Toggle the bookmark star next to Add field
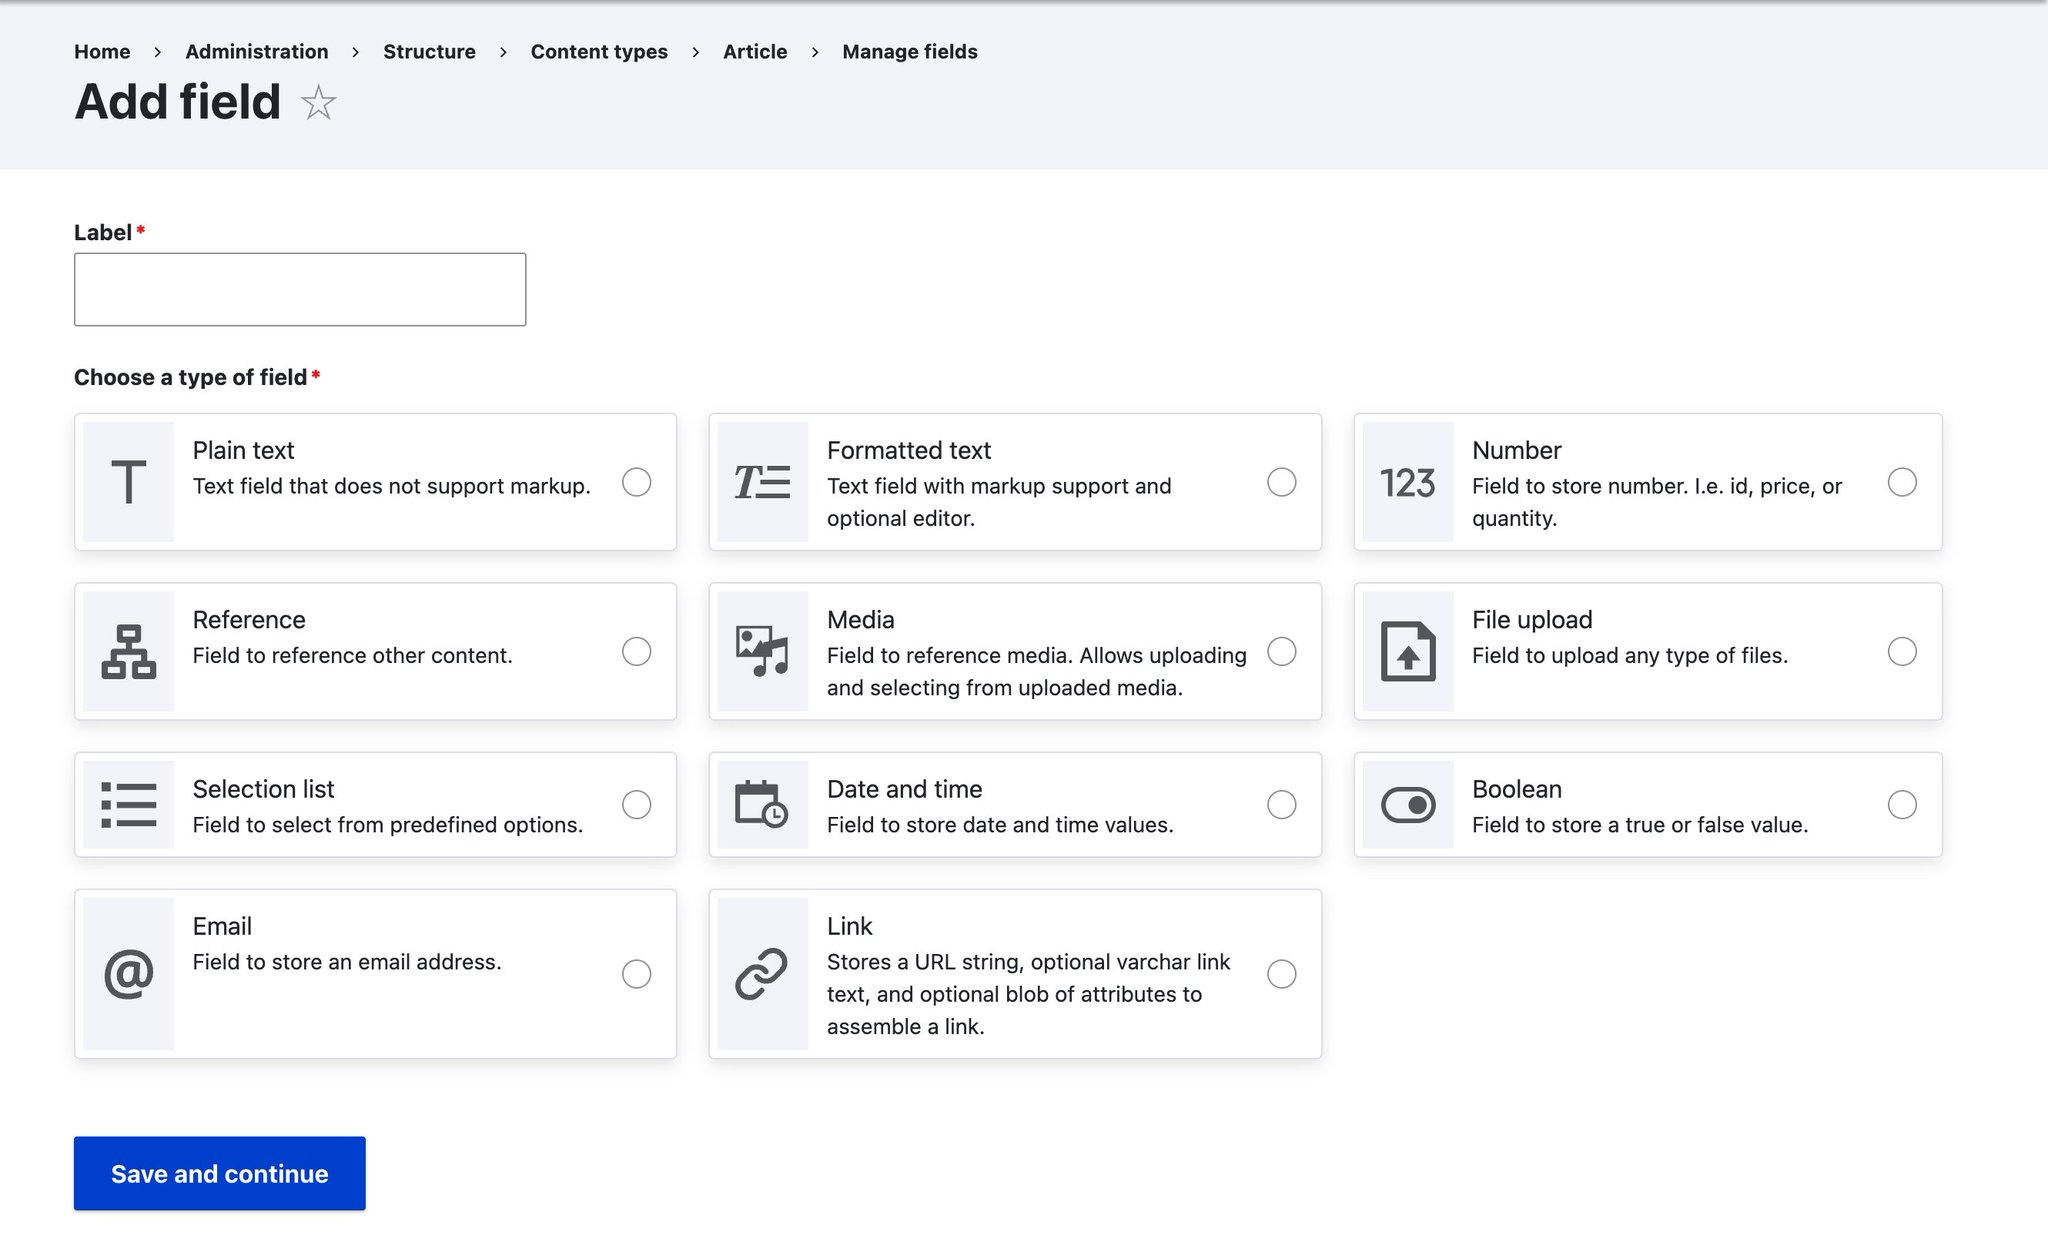This screenshot has height=1242, width=2048. coord(318,103)
